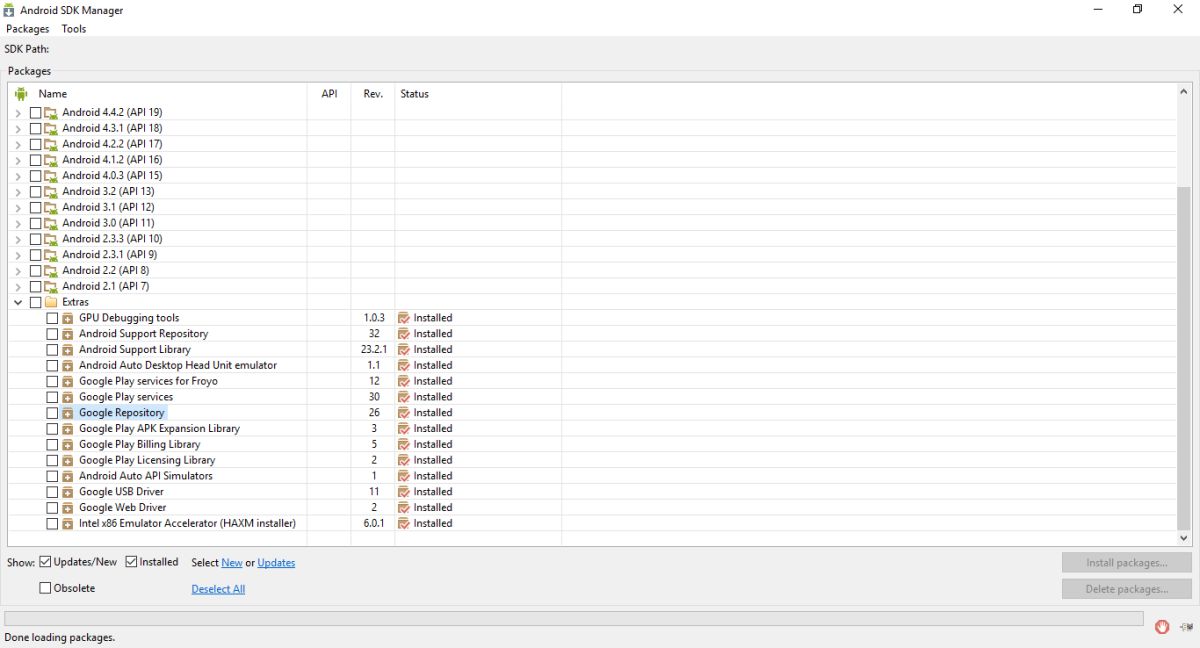Check the Extras folder checkbox
1200x648 pixels.
pyautogui.click(x=35, y=302)
